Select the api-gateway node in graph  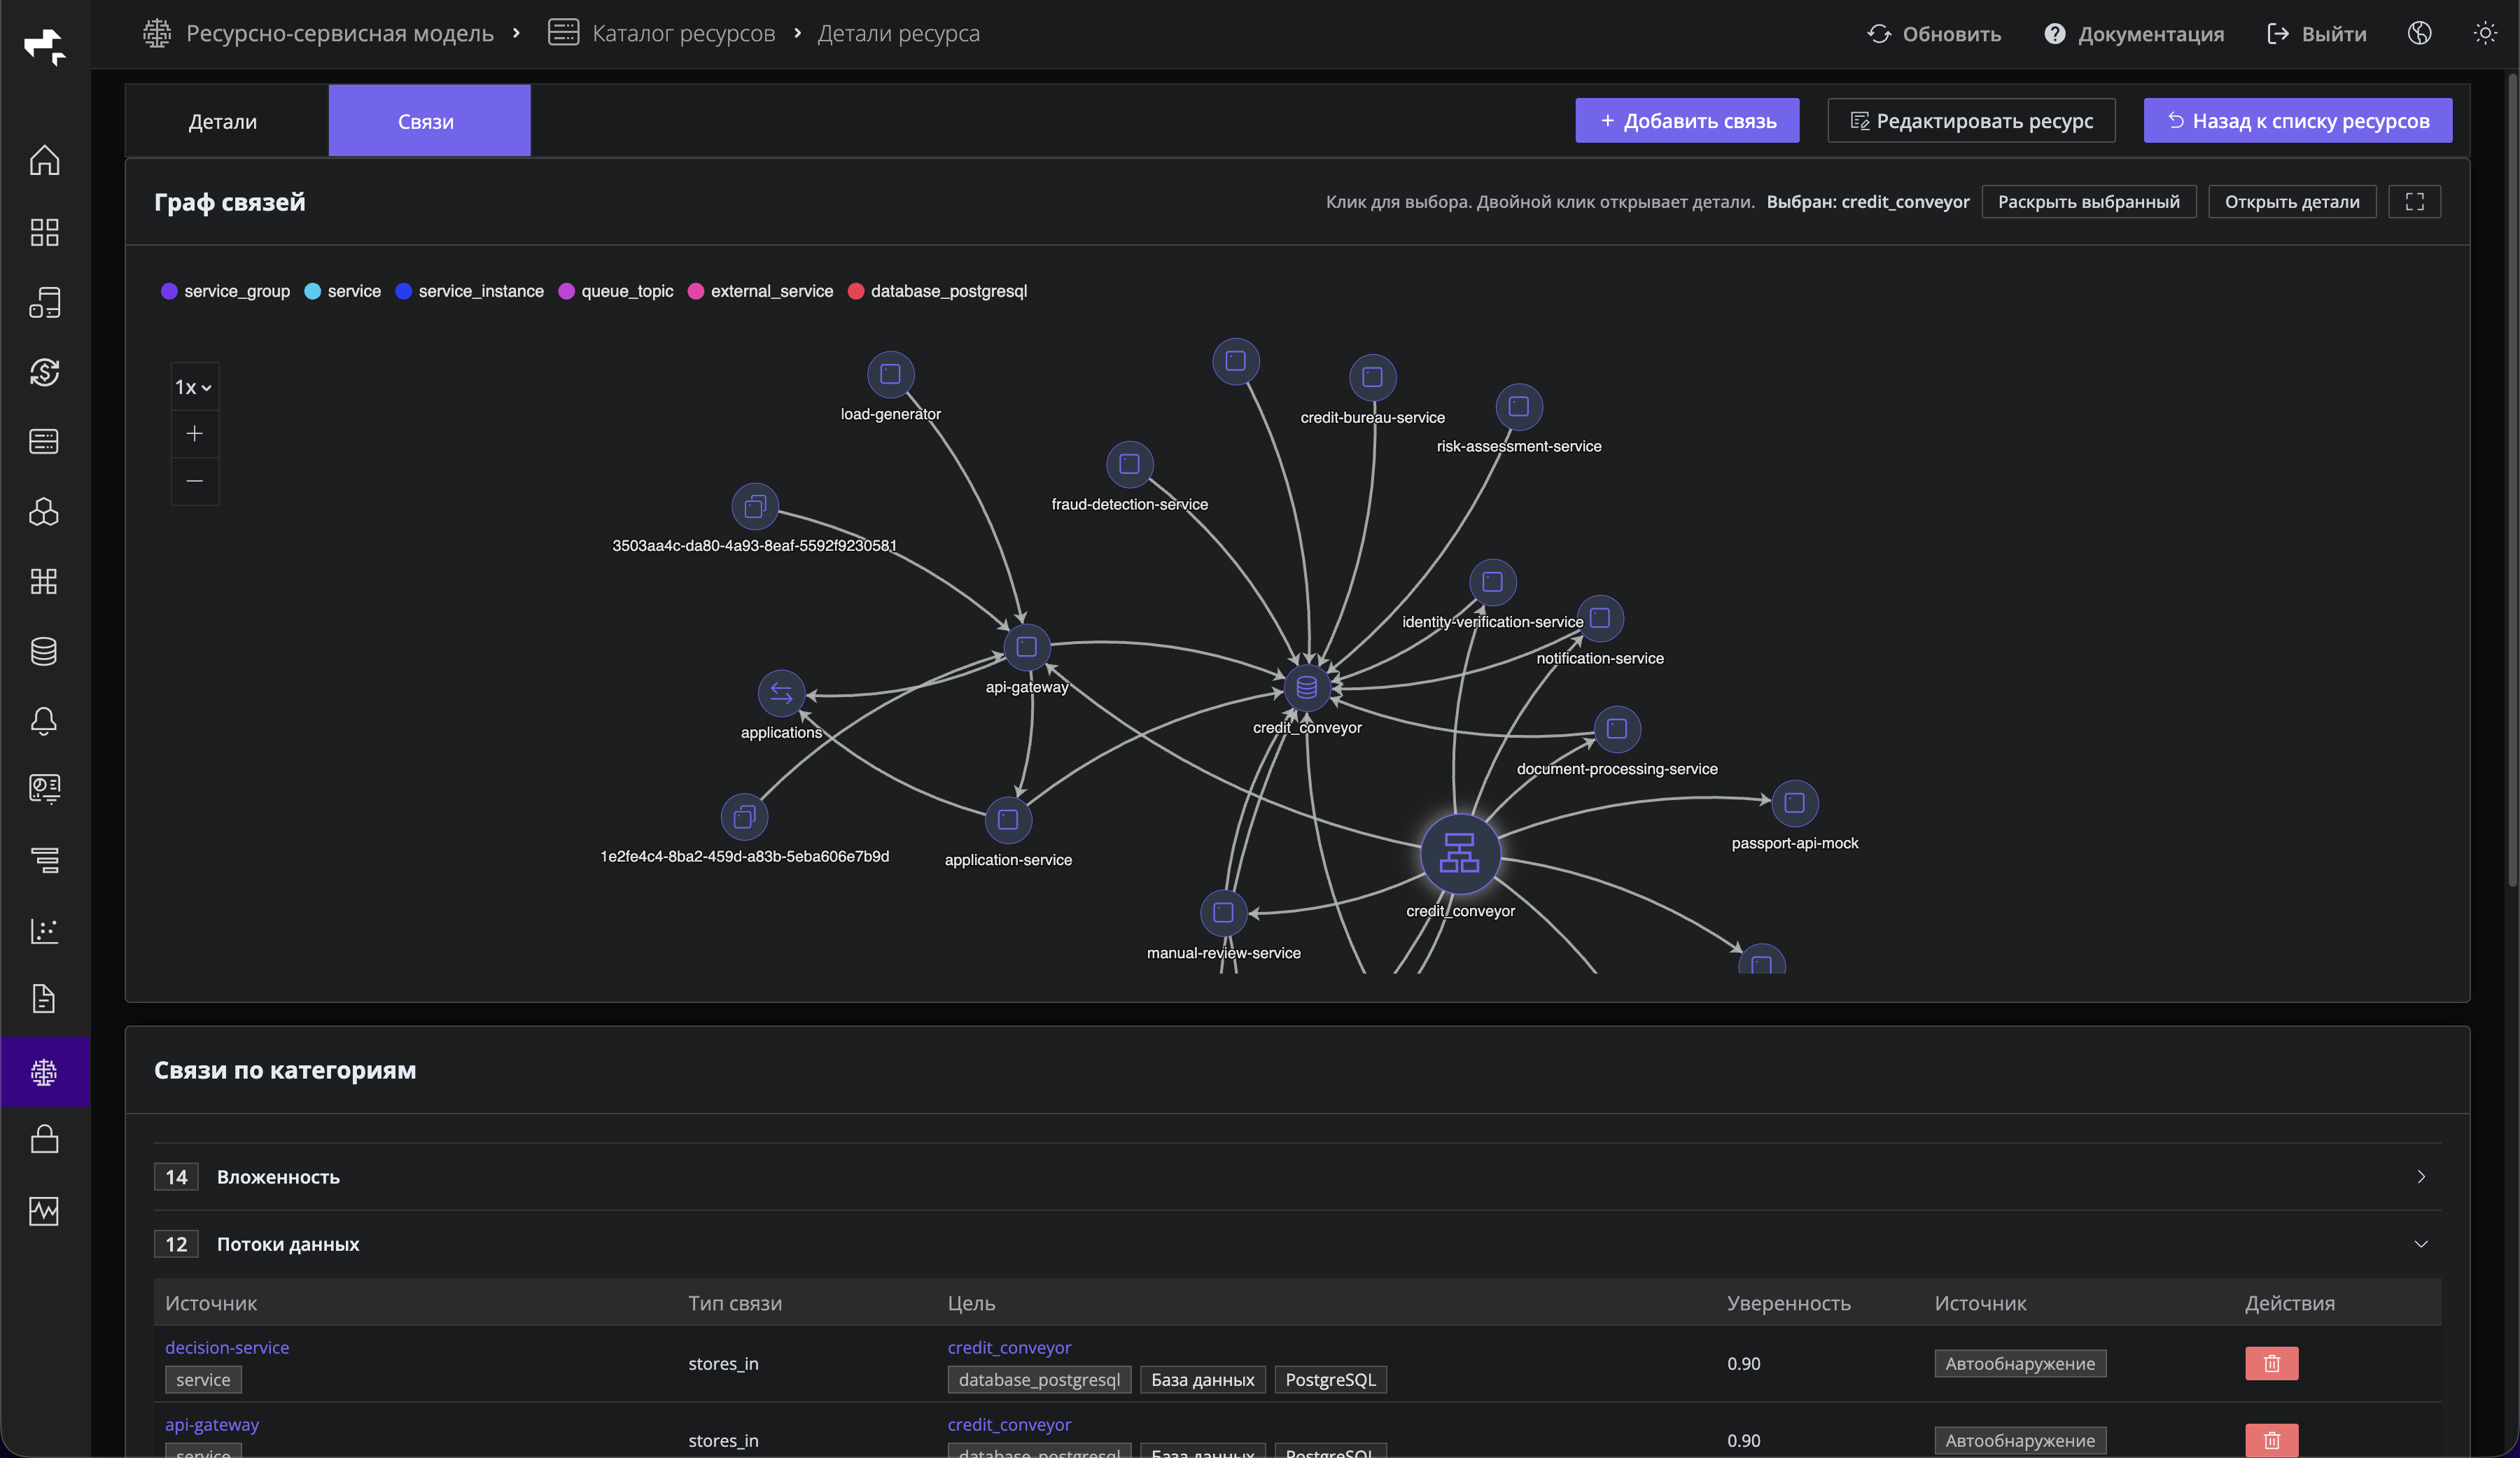(1026, 647)
